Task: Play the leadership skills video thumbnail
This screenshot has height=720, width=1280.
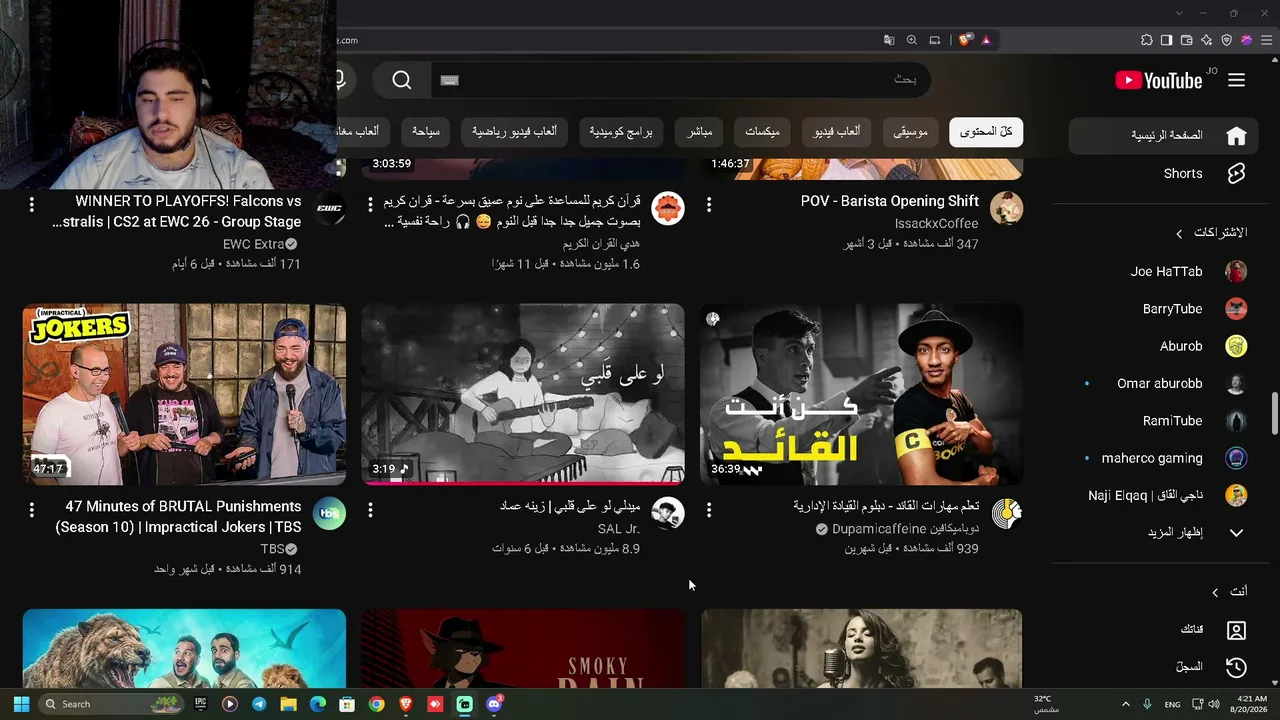Action: point(861,395)
